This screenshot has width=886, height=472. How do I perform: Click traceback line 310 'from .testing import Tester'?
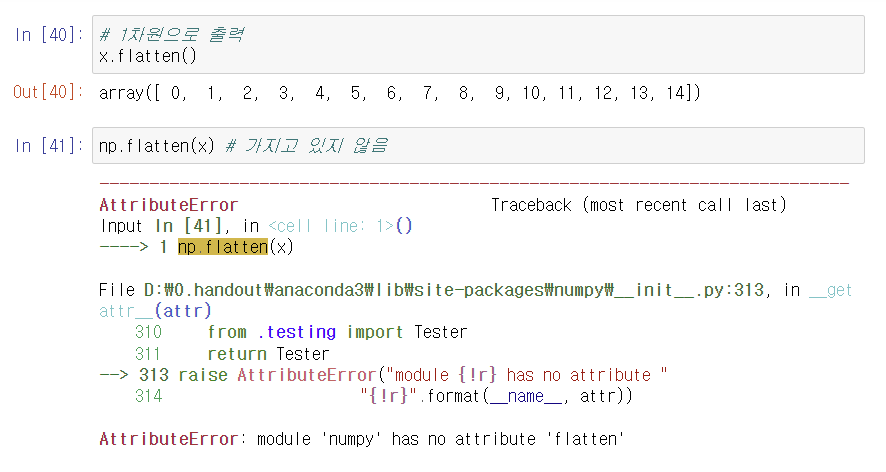(x=301, y=332)
